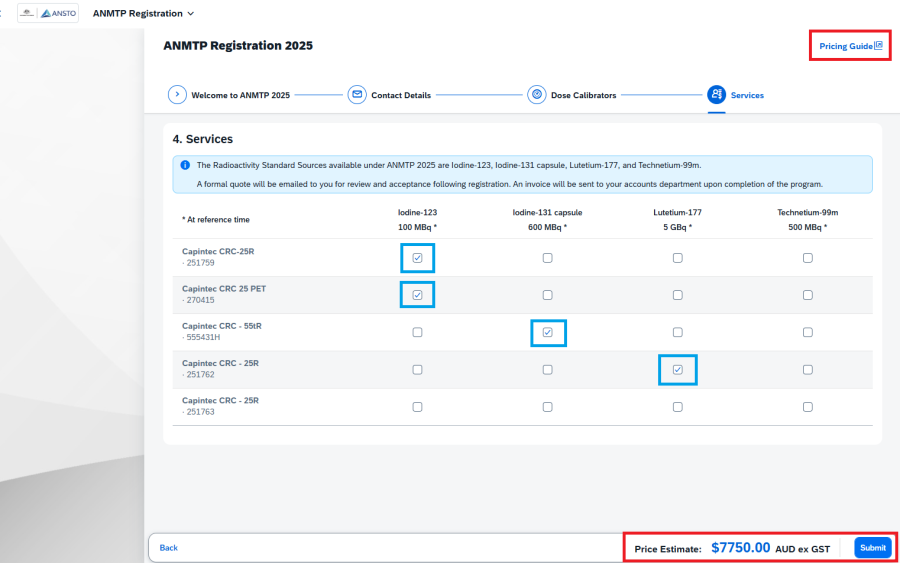The height and width of the screenshot is (563, 900).
Task: Open the Pricing Guide link
Action: point(846,46)
